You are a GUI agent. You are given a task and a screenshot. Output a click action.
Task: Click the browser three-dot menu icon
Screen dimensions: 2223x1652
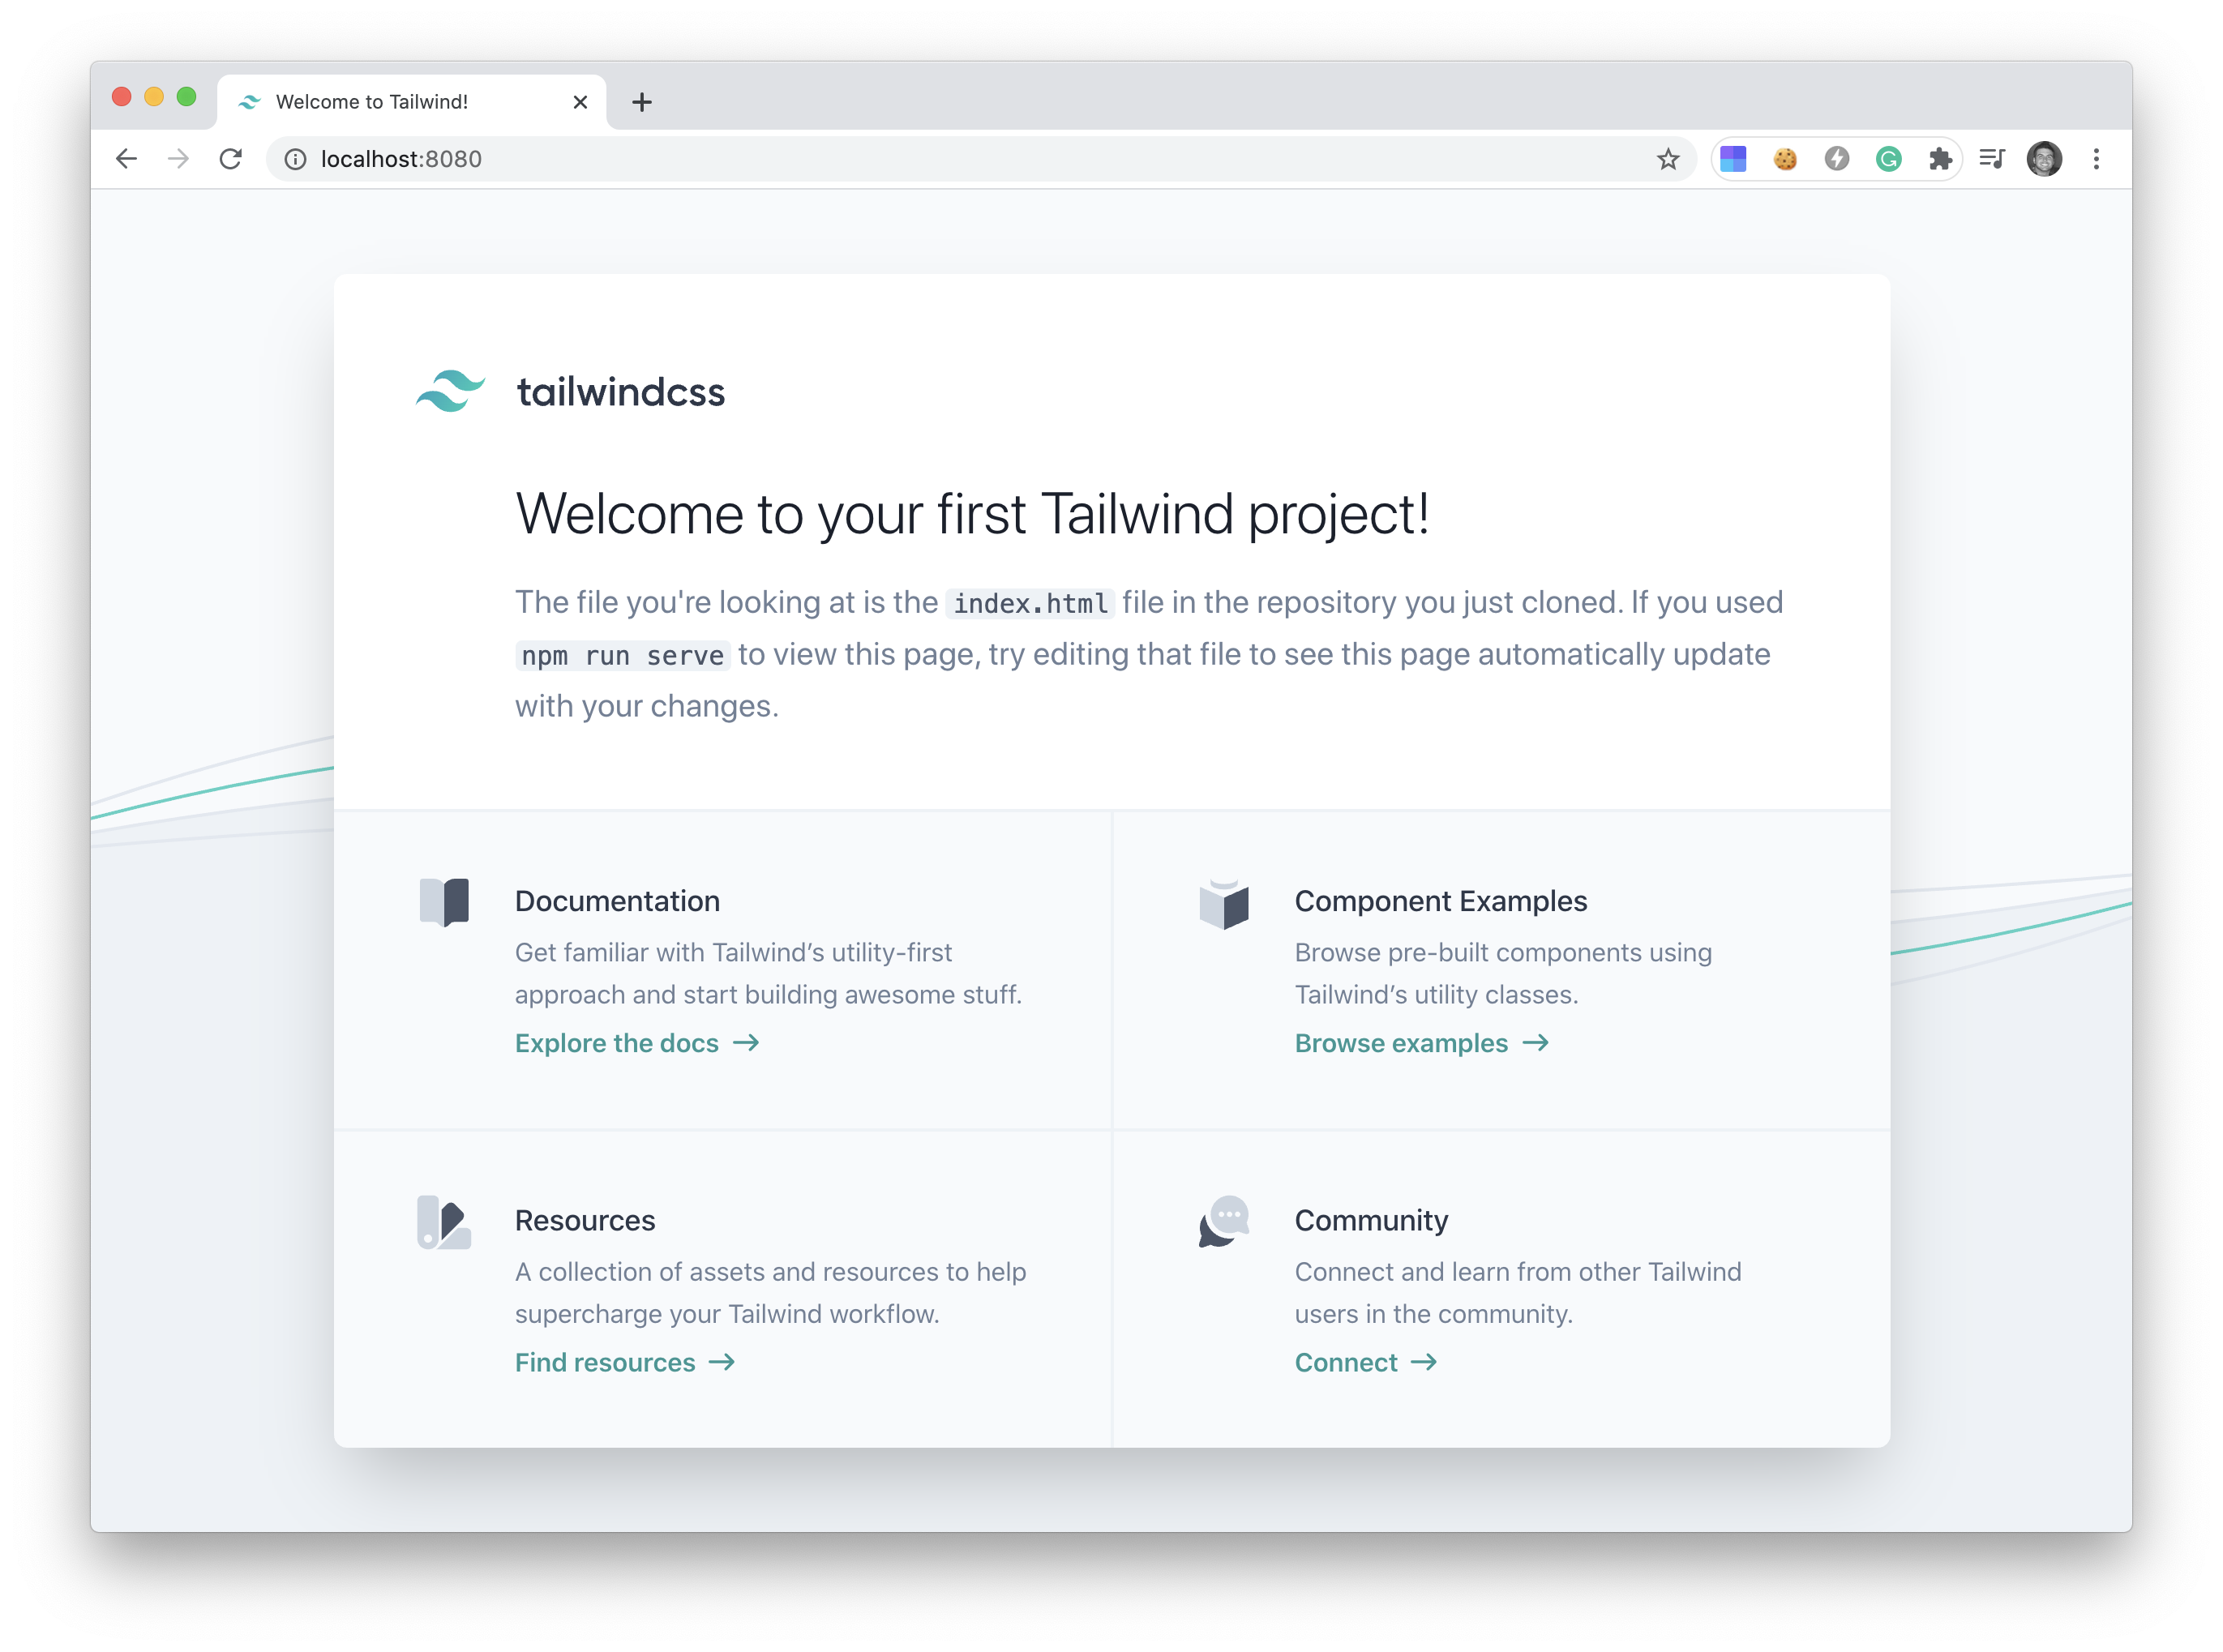coord(2097,158)
